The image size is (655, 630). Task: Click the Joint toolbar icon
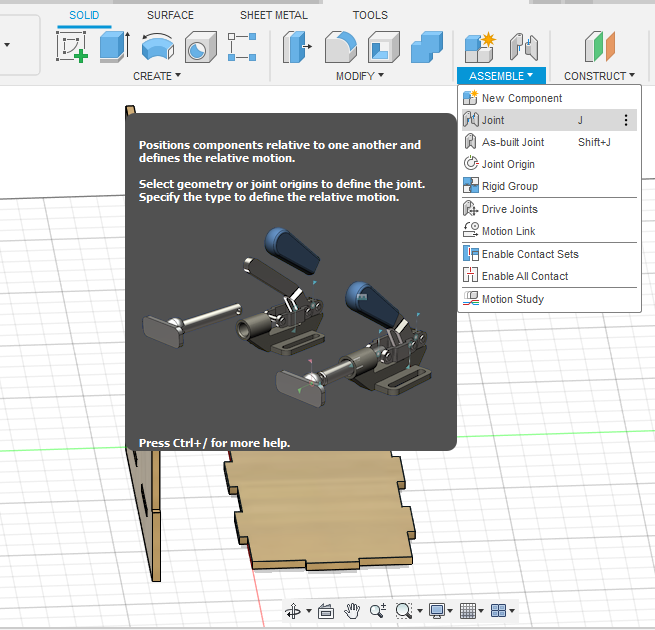point(524,47)
